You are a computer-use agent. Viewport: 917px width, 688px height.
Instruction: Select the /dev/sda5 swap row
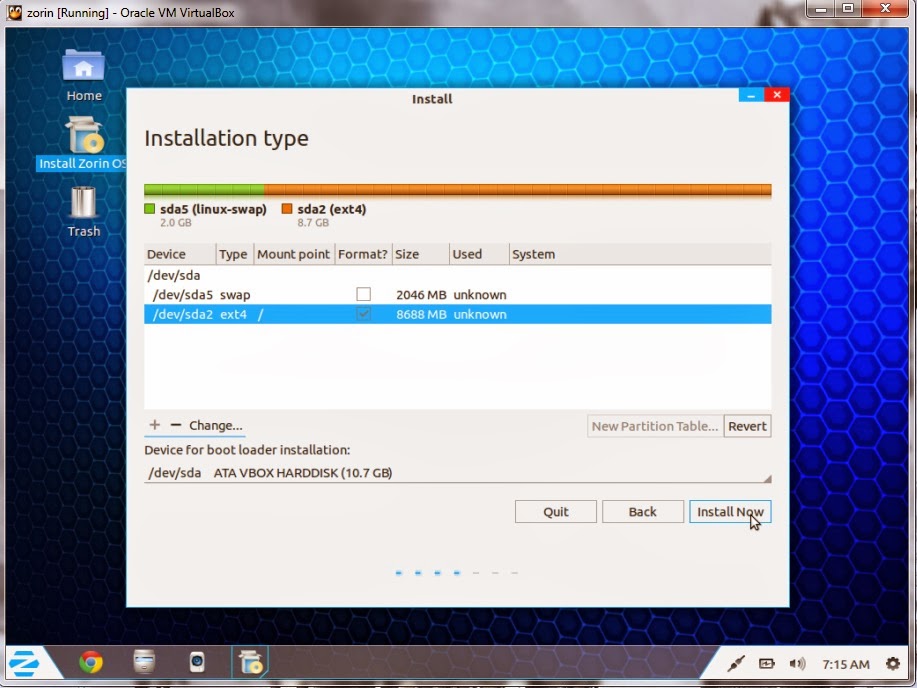(457, 294)
